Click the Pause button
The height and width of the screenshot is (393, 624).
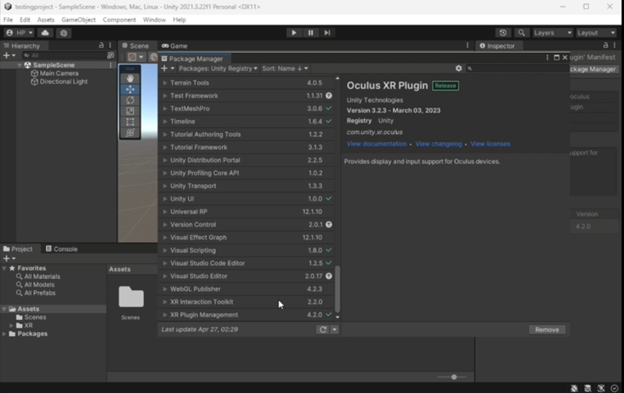(310, 33)
